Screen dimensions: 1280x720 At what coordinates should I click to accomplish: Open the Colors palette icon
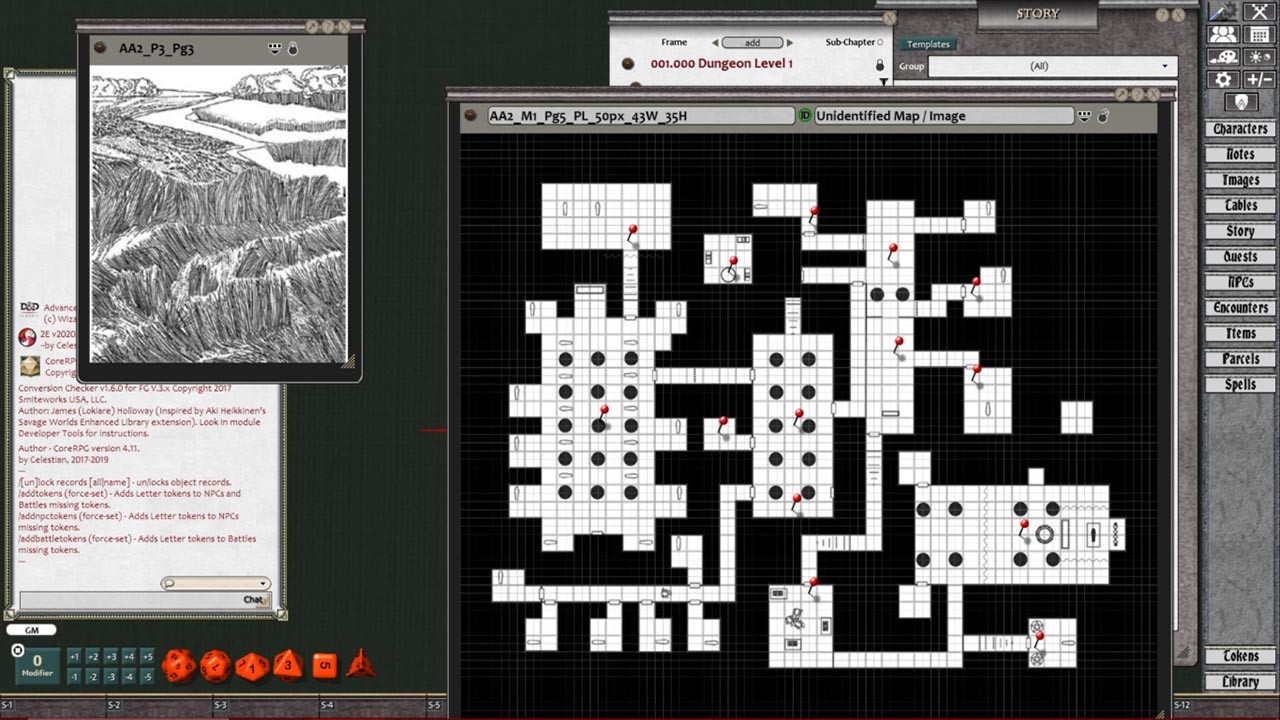coord(1223,57)
